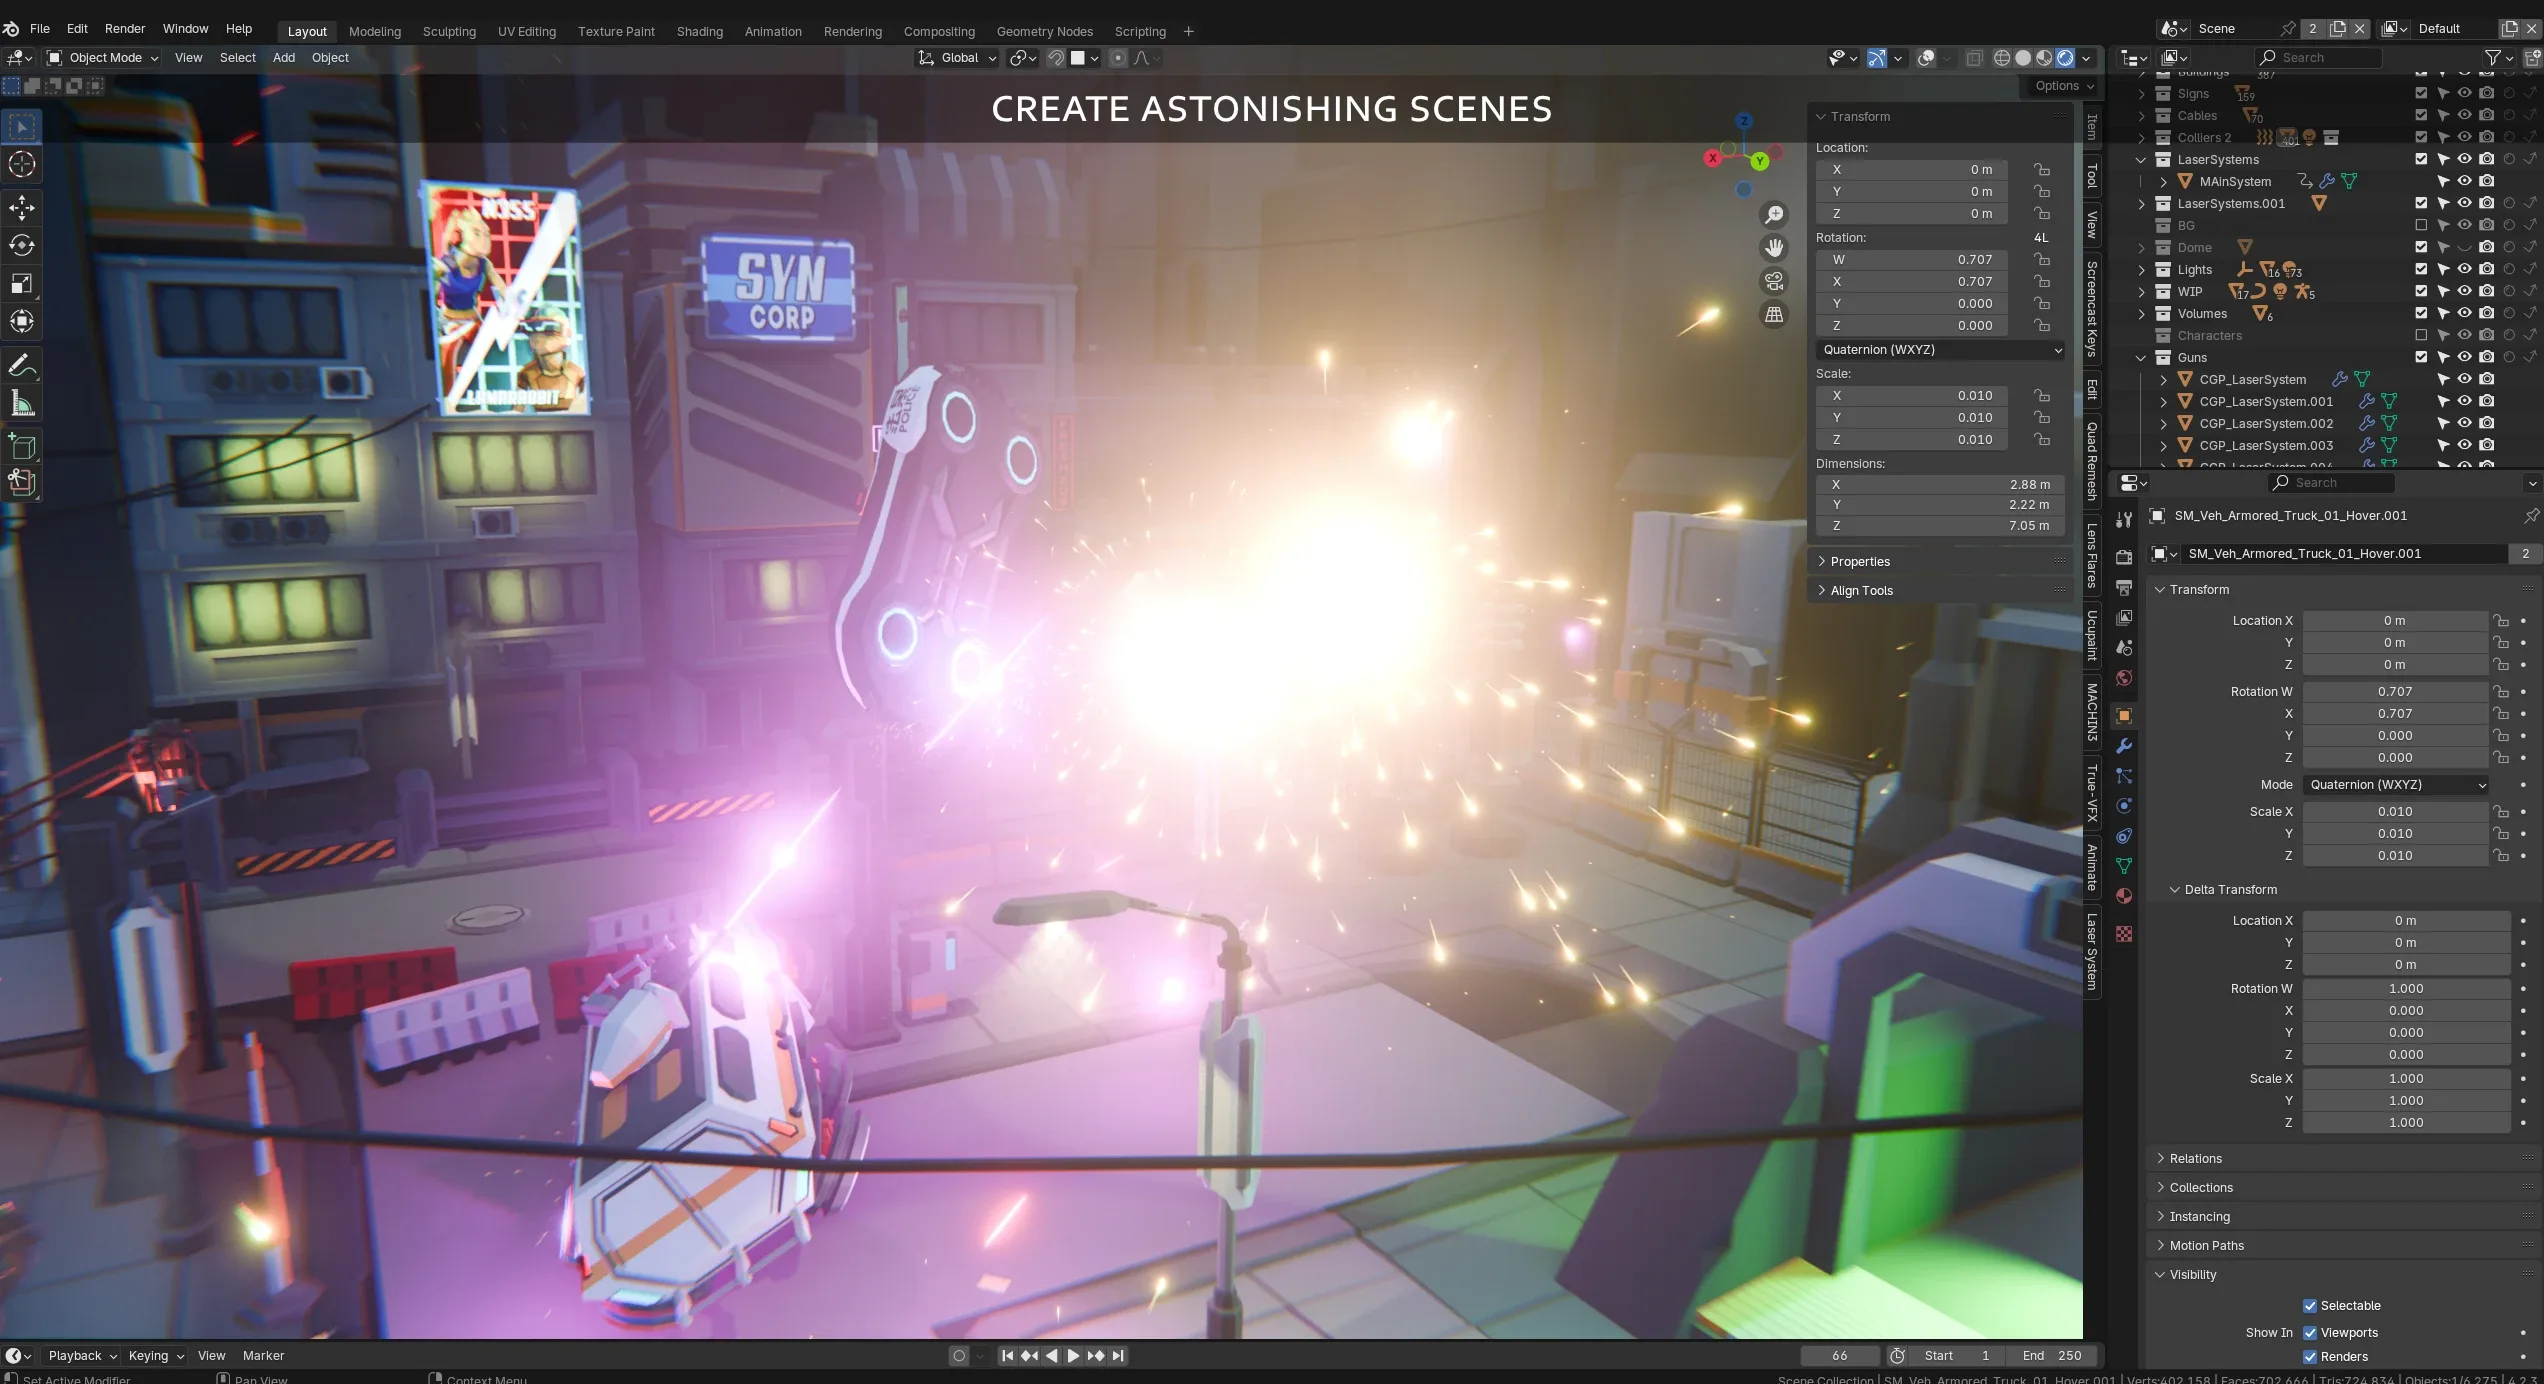Select the Move tool in the toolbar
The image size is (2544, 1384).
21,208
